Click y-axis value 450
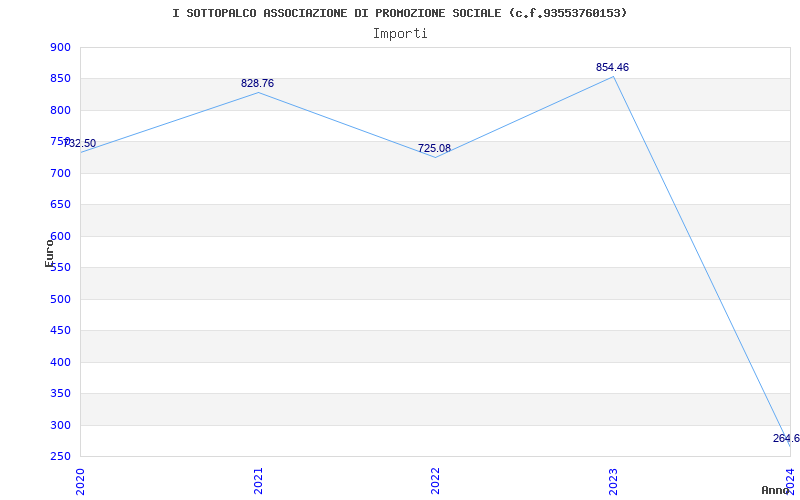Image resolution: width=800 pixels, height=500 pixels. pyautogui.click(x=61, y=331)
